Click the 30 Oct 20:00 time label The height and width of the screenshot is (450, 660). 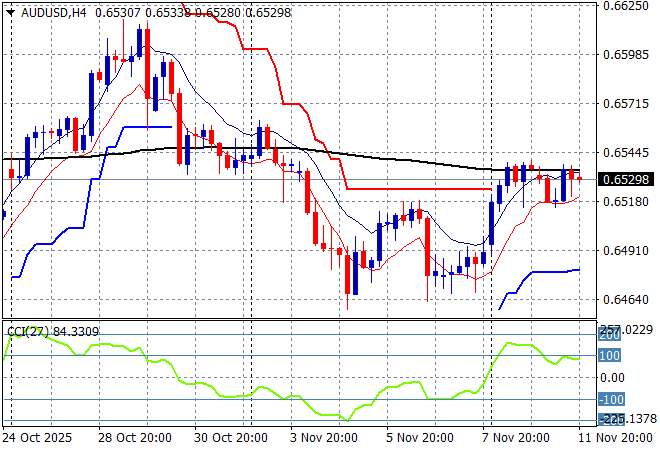point(231,438)
